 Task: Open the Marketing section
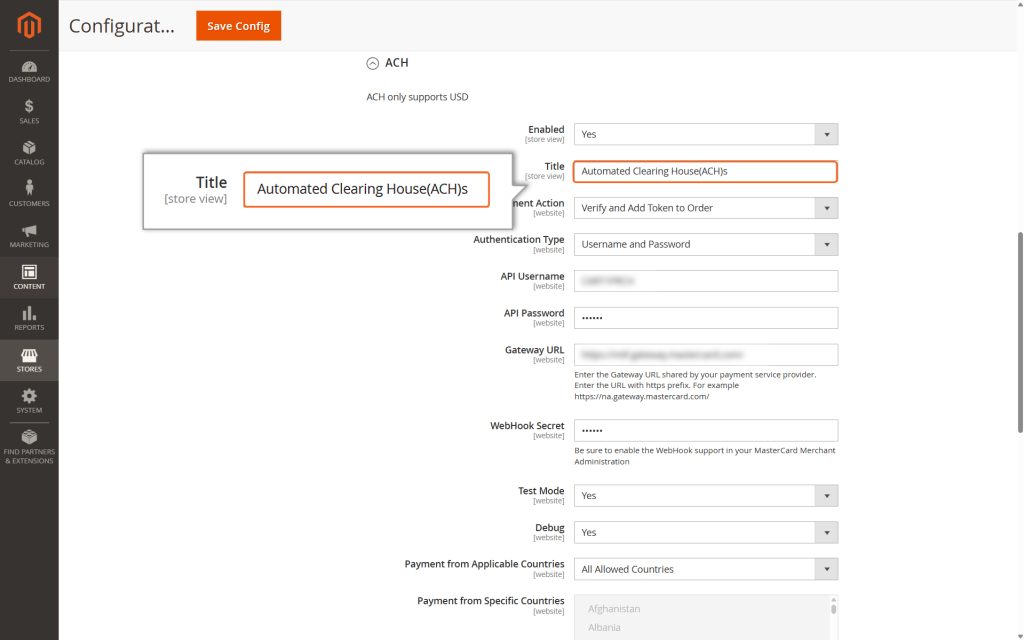pyautogui.click(x=28, y=235)
